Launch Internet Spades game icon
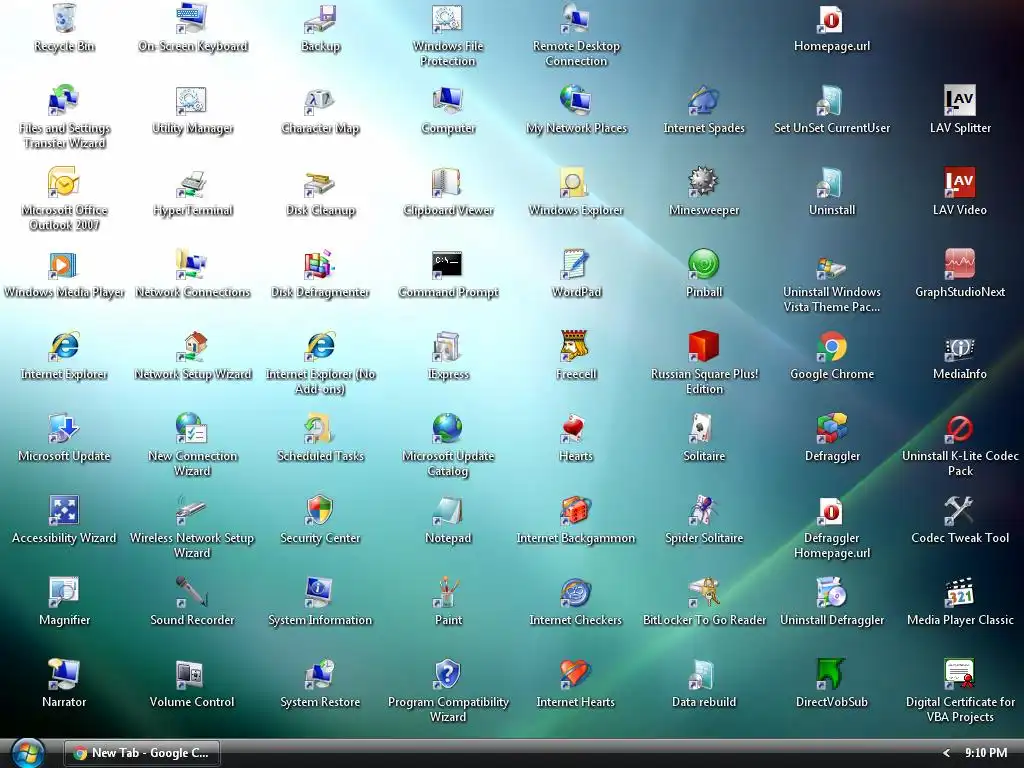The image size is (1024, 768). pos(704,100)
